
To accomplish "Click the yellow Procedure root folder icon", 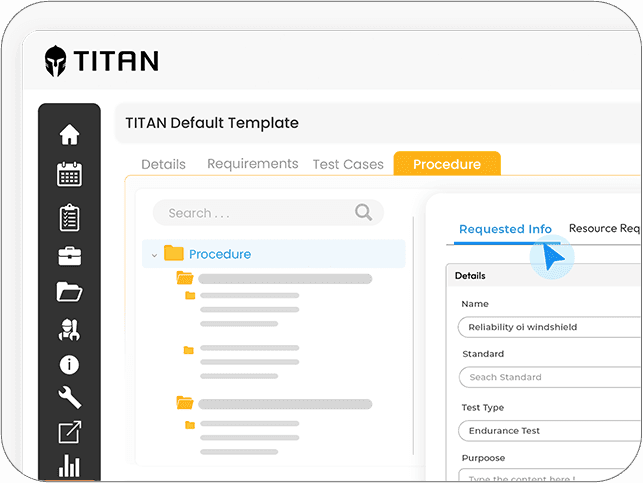I will [x=174, y=253].
